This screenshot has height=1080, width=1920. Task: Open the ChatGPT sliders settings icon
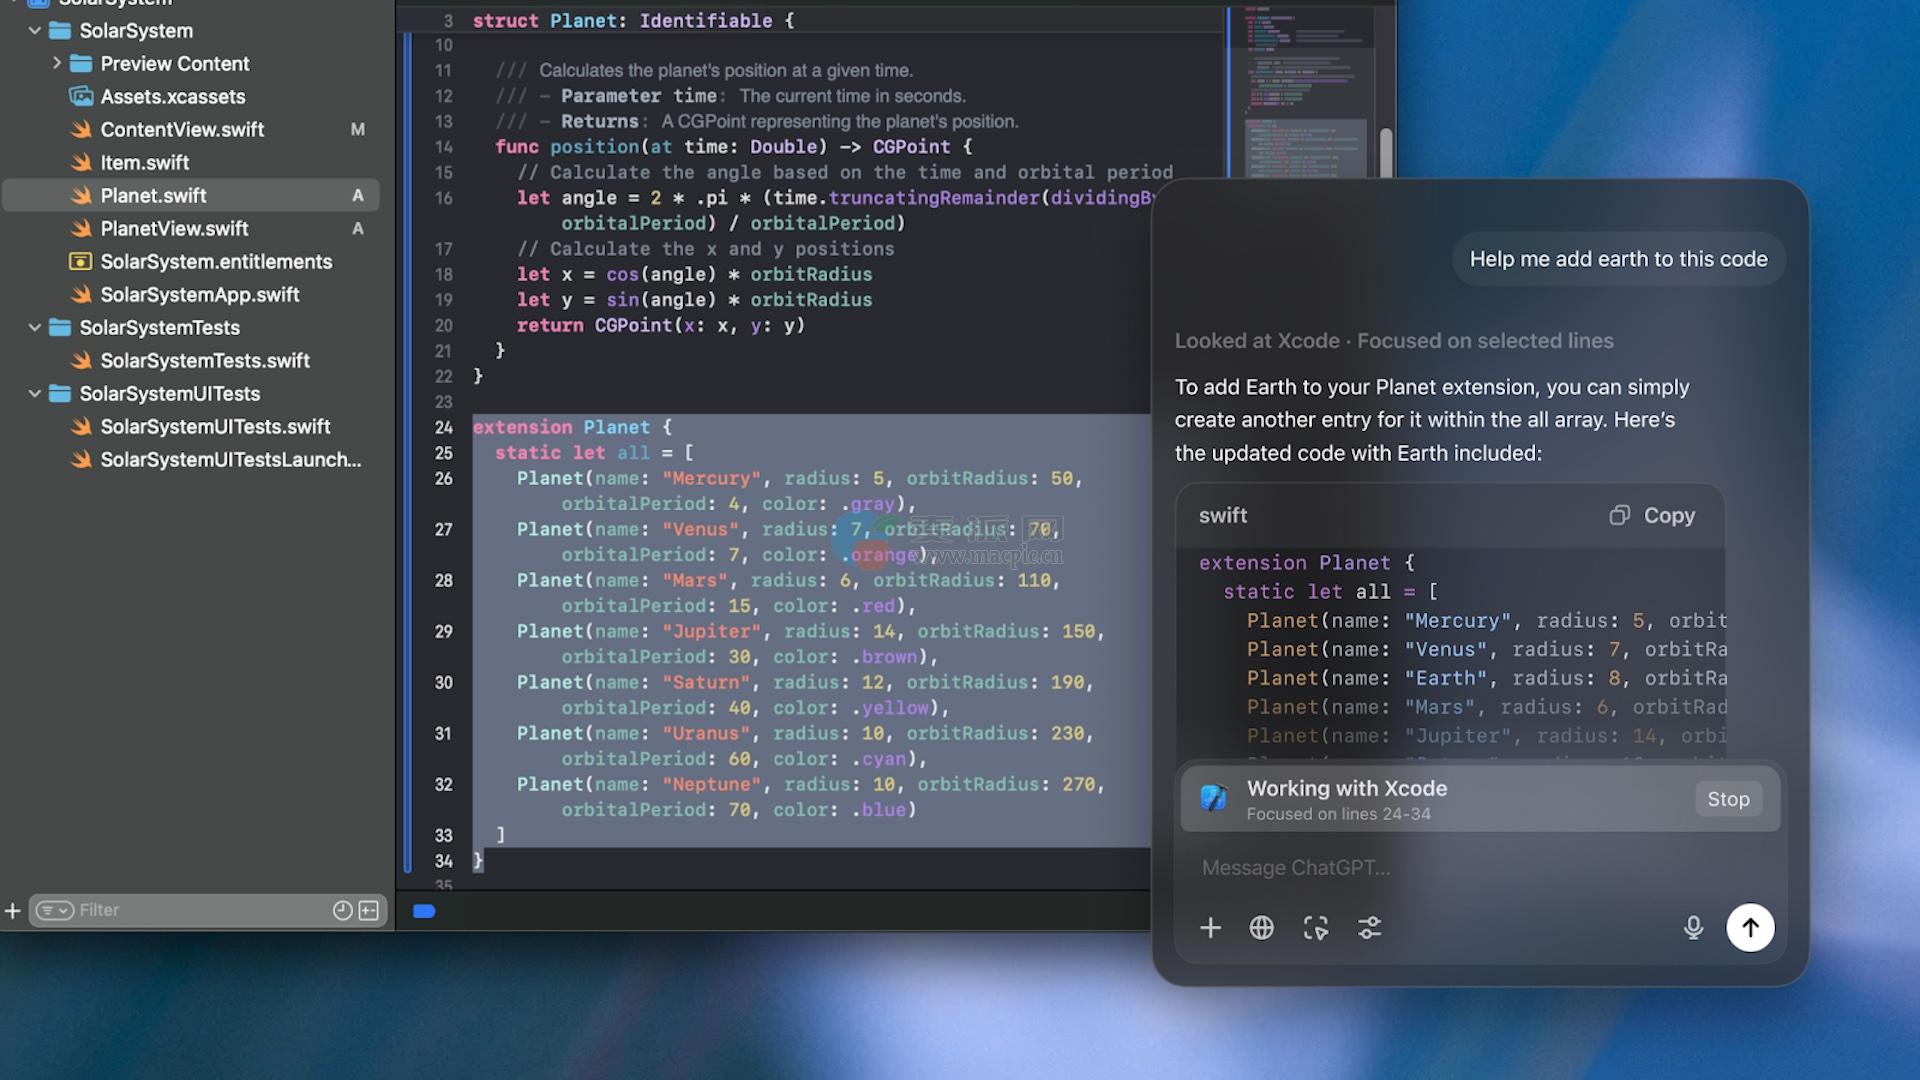click(1370, 928)
